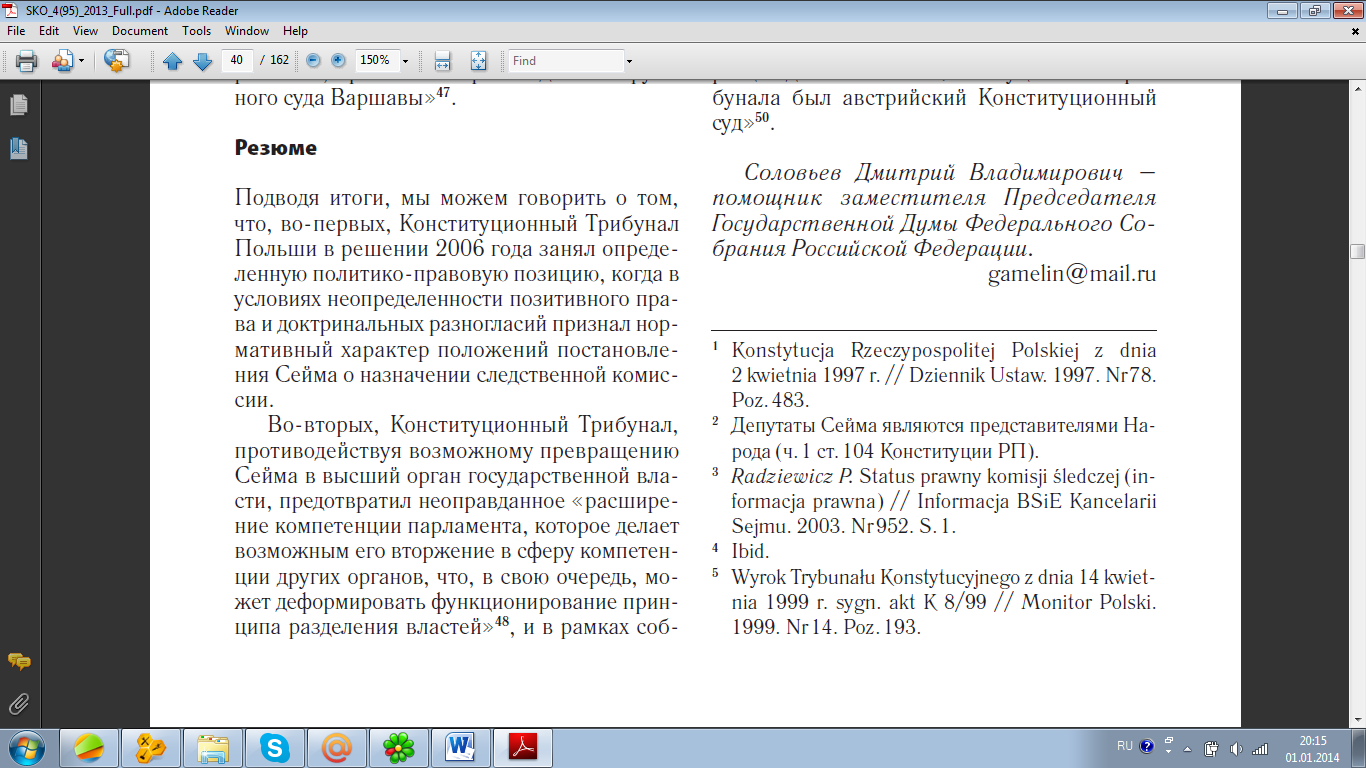Viewport: 1366px width, 768px height.
Task: Open the zoom percentage dropdown arrow
Action: [405, 61]
